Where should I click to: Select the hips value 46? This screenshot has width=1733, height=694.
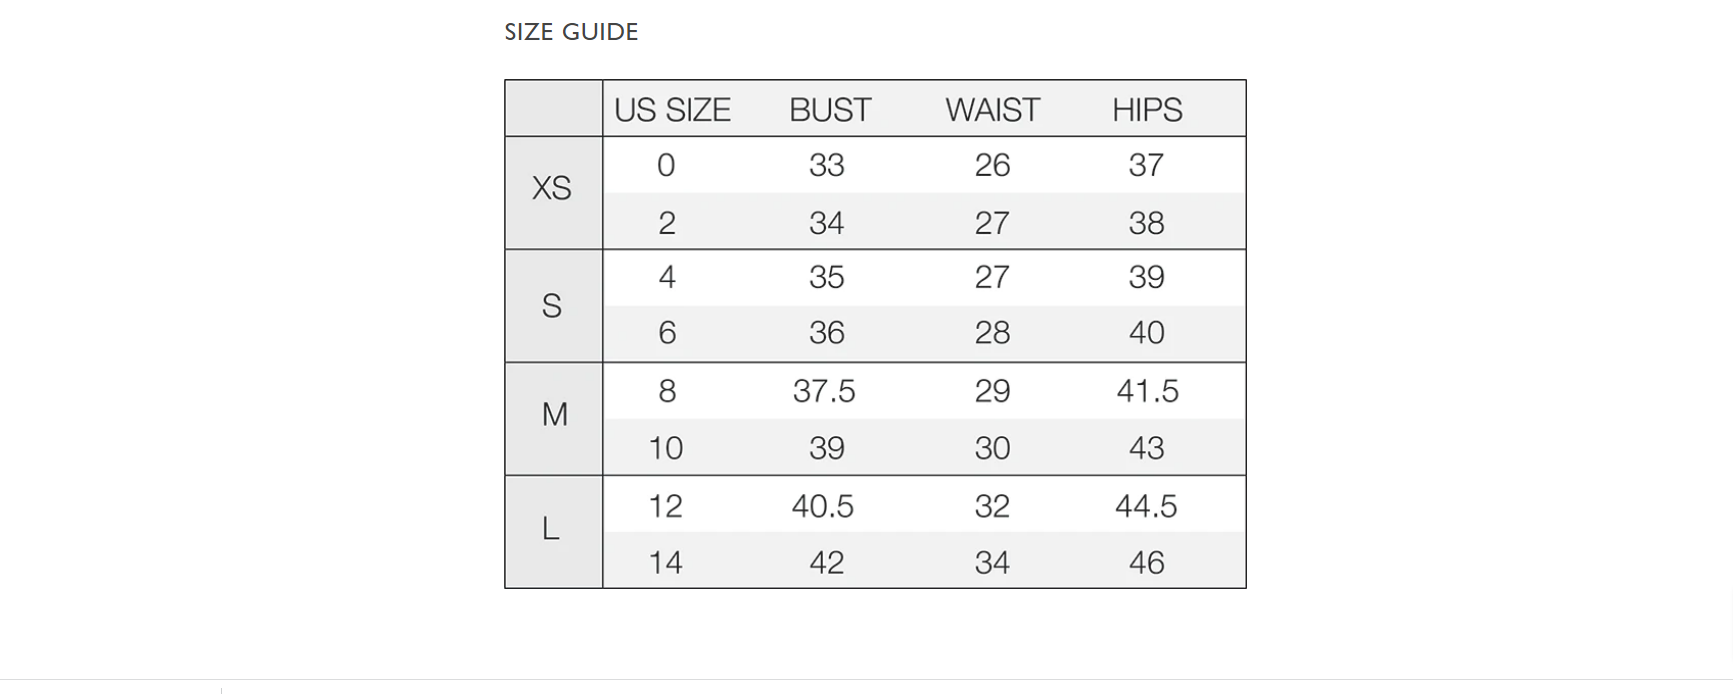[x=1146, y=563]
